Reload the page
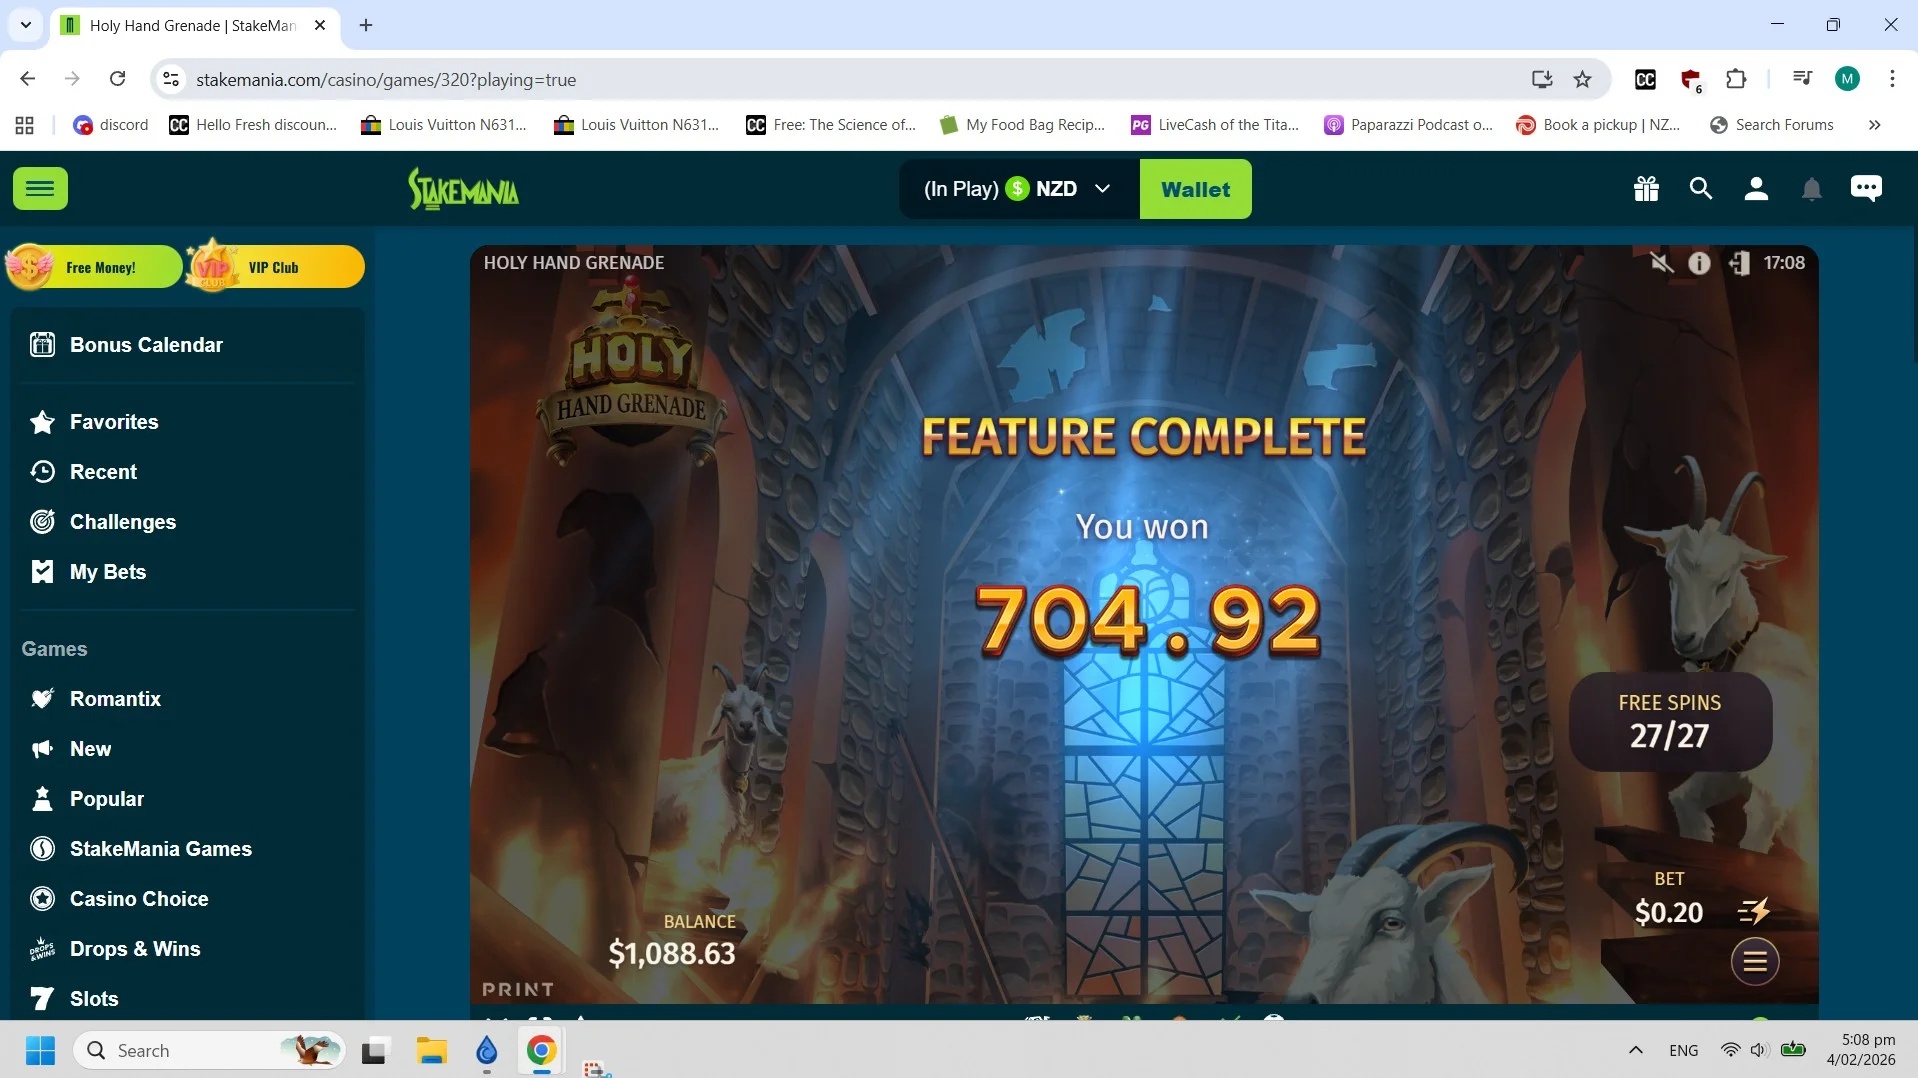Image resolution: width=1918 pixels, height=1078 pixels. (117, 79)
